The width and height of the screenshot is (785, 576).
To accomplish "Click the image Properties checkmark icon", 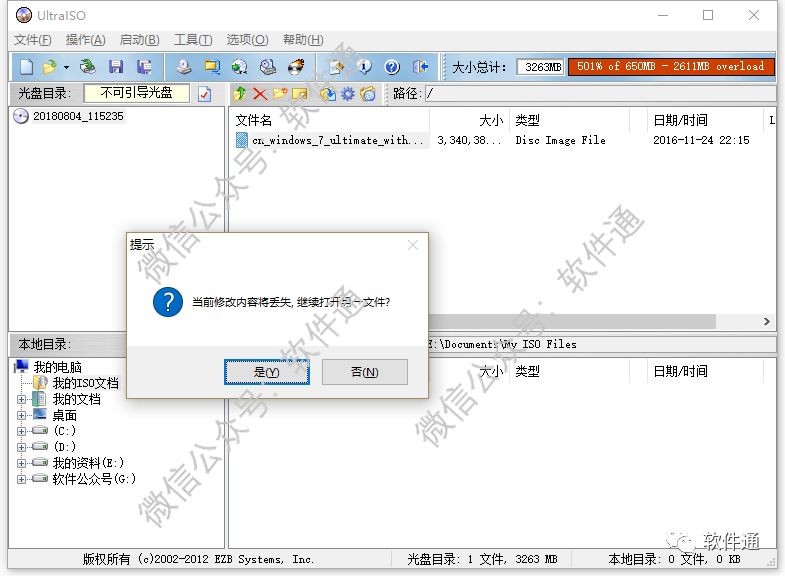I will click(204, 94).
